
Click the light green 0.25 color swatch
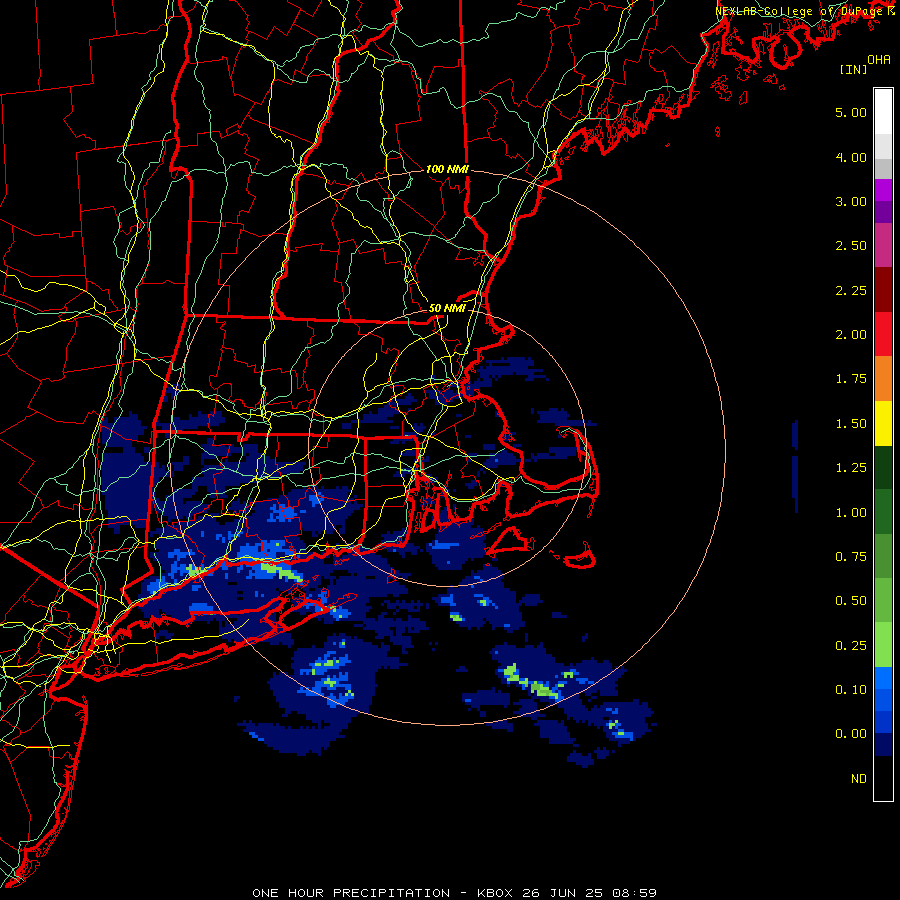pos(883,645)
